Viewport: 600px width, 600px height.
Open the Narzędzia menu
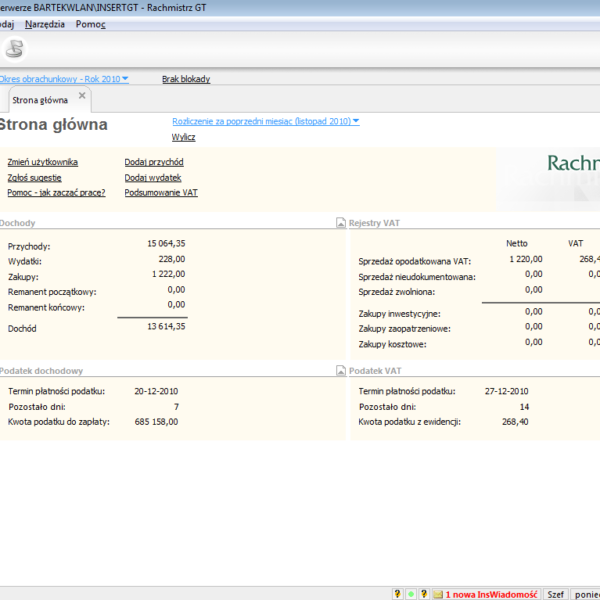pos(45,24)
